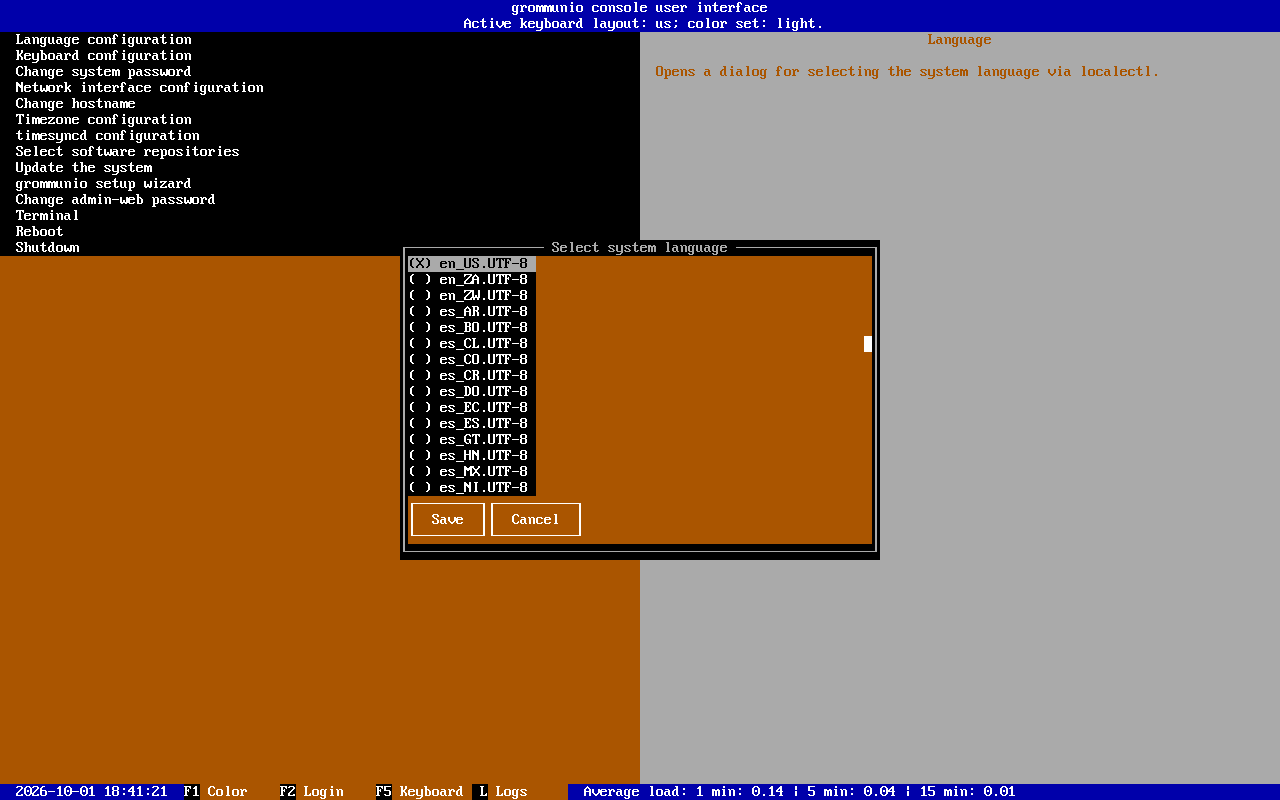The image size is (1280, 800).
Task: Click the Language heading in description pane
Action: click(x=960, y=40)
